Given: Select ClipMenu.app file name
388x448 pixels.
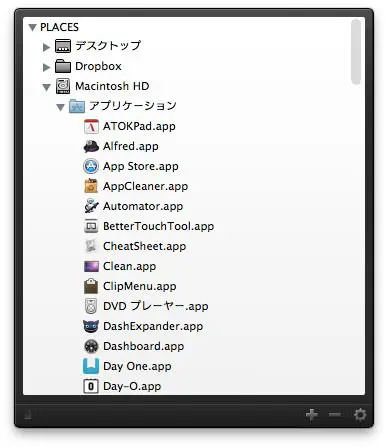Looking at the screenshot, I should click(x=140, y=287).
